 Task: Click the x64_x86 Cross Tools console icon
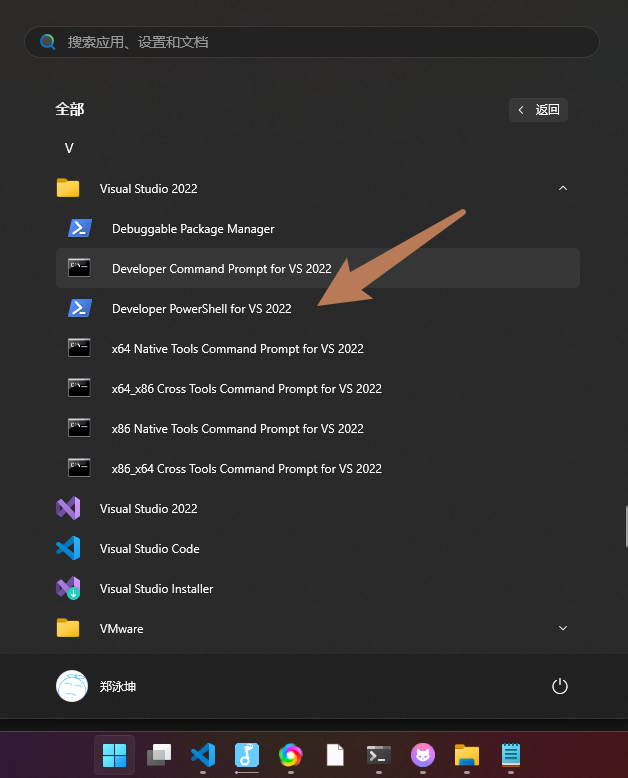pyautogui.click(x=79, y=388)
